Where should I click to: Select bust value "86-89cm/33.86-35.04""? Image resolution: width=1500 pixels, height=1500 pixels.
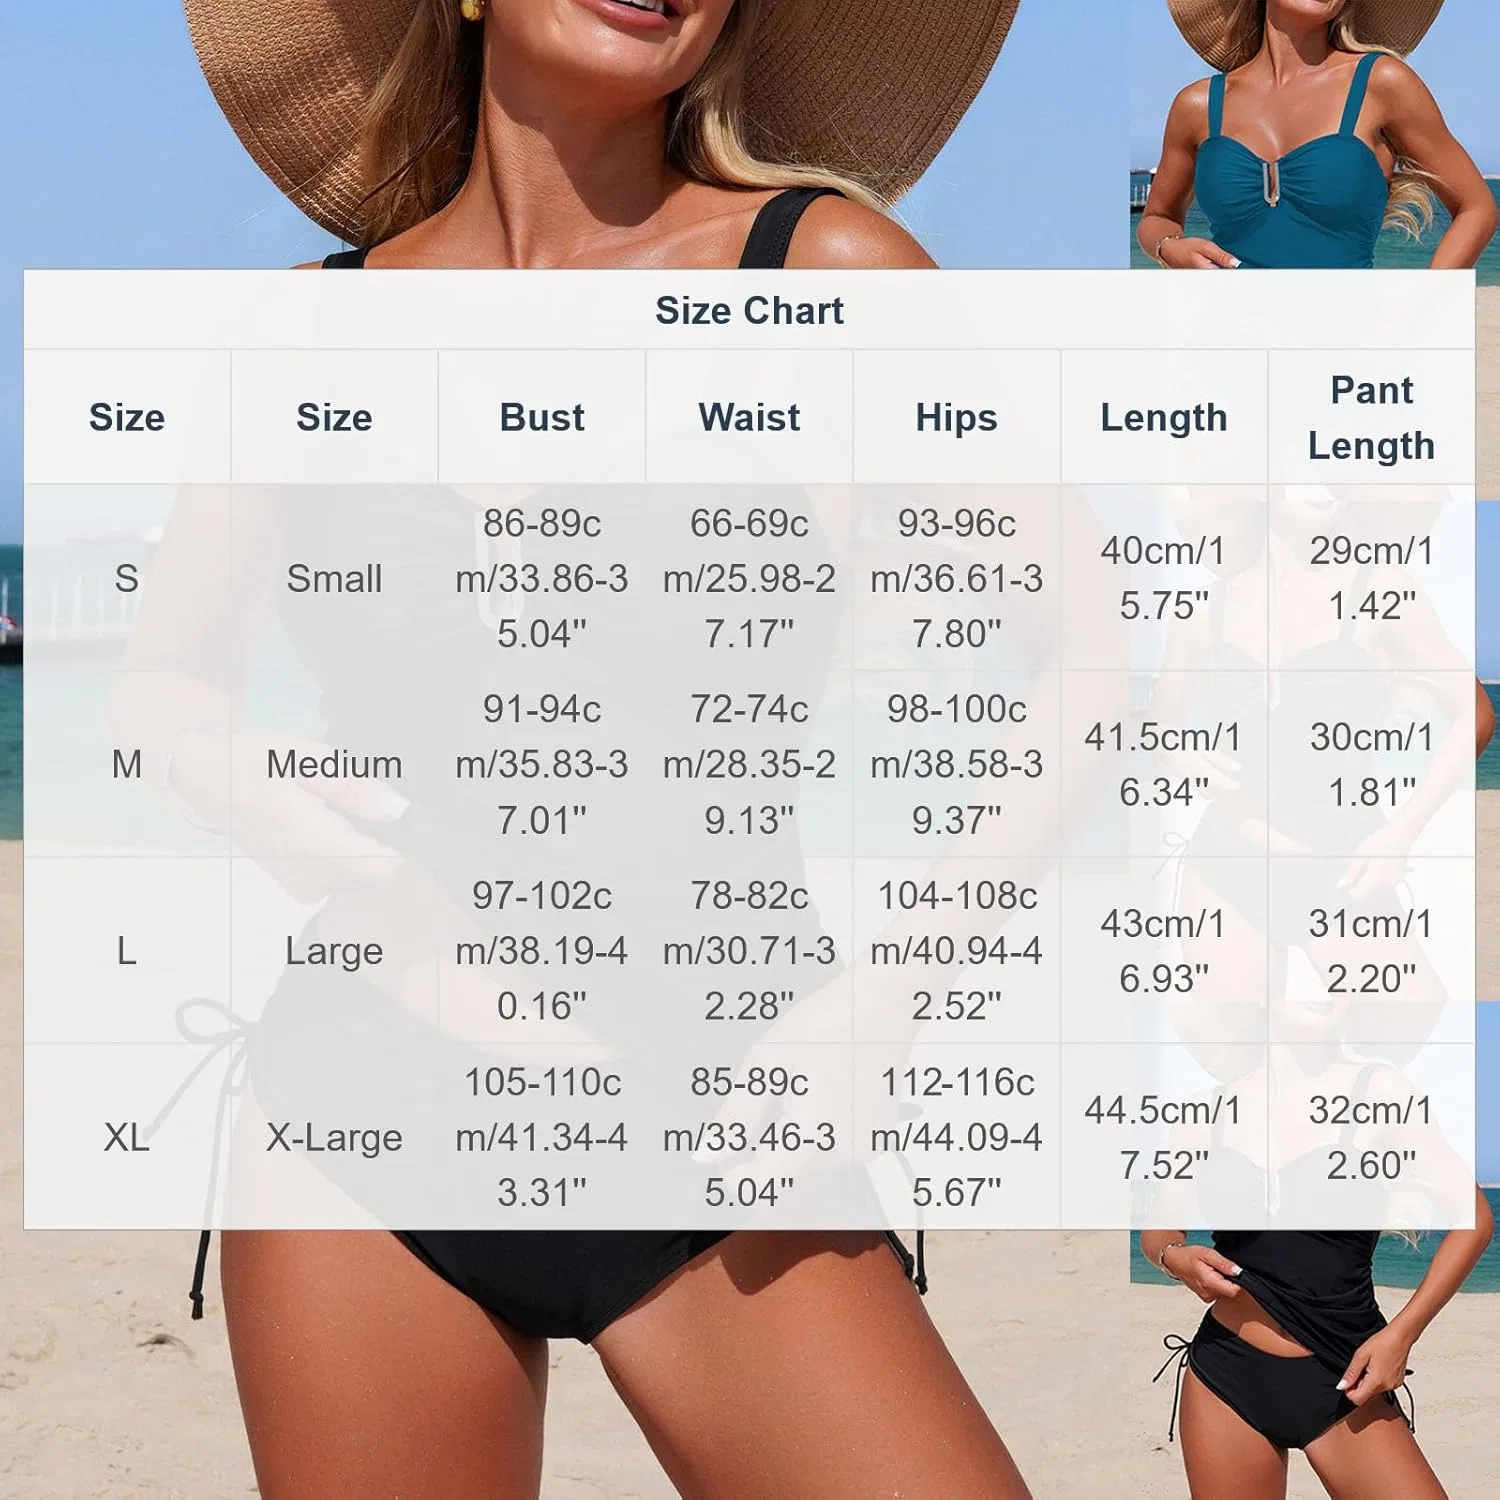(x=542, y=578)
